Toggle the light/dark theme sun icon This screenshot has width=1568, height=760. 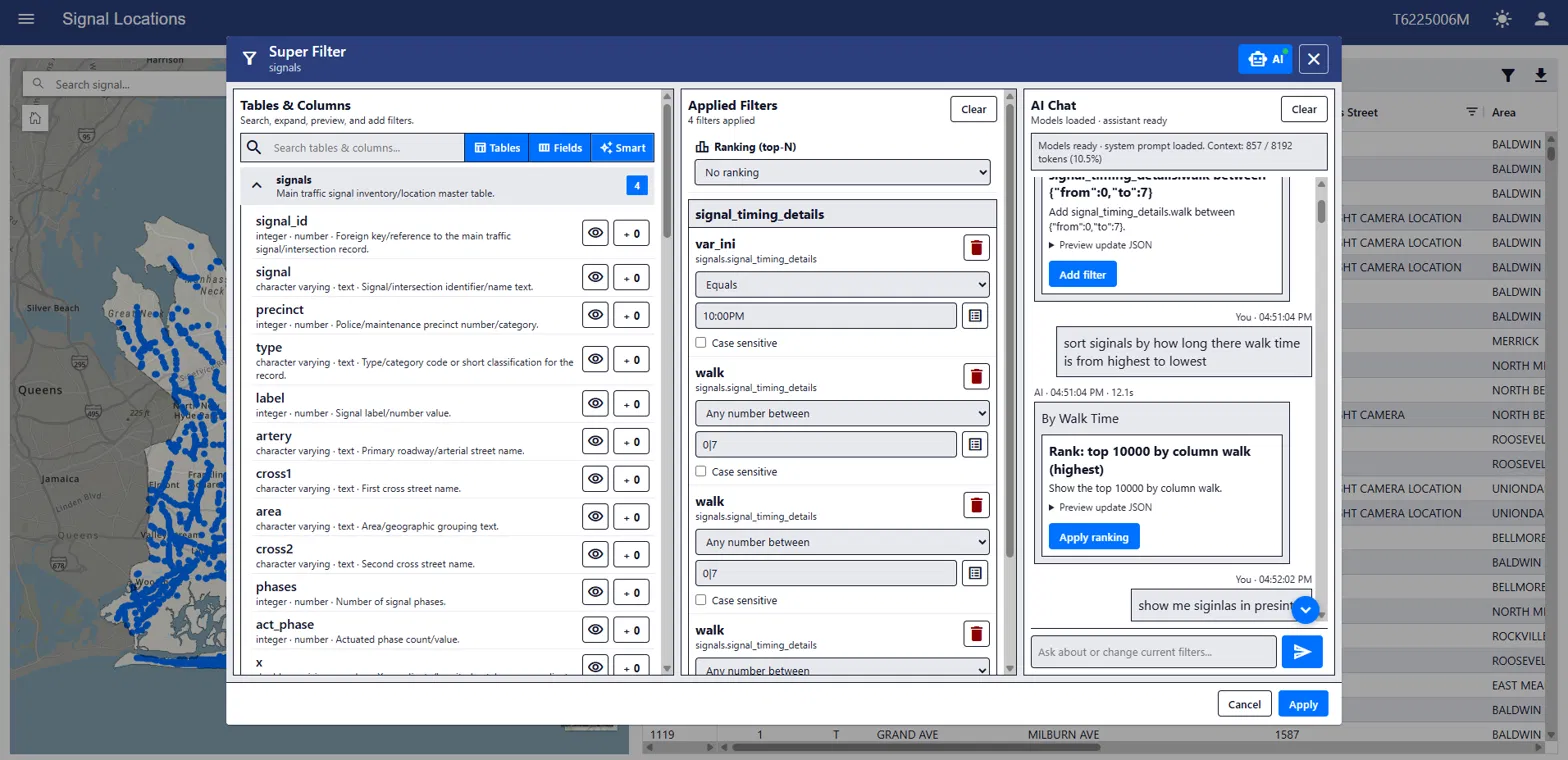tap(1502, 19)
